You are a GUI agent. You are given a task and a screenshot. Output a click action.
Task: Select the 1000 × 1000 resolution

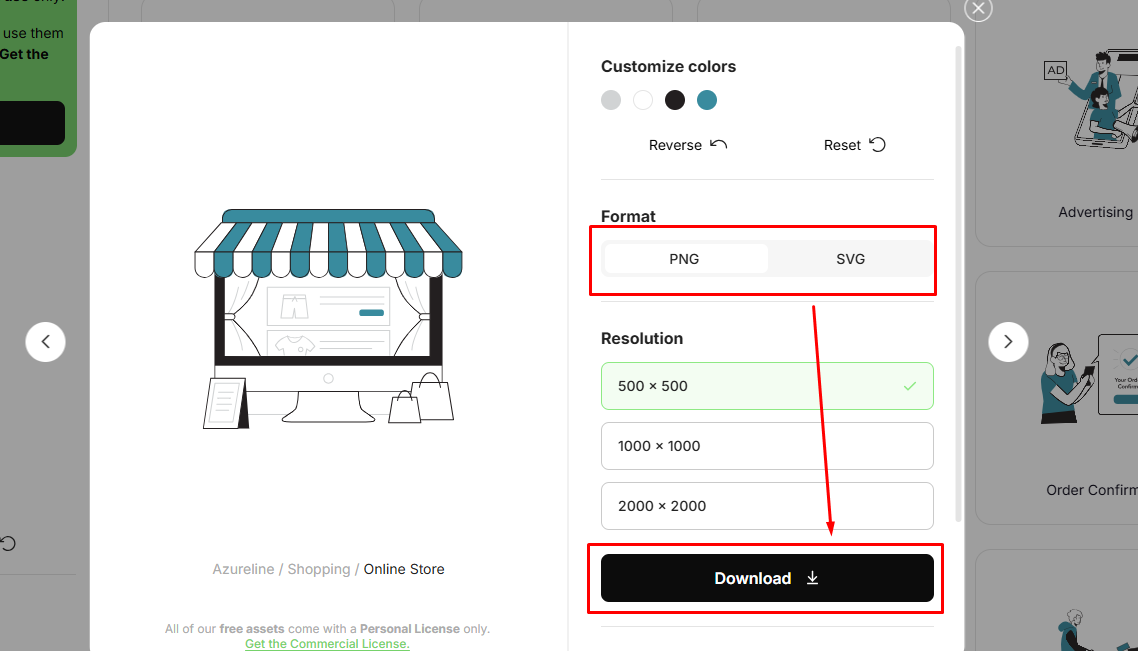766,446
